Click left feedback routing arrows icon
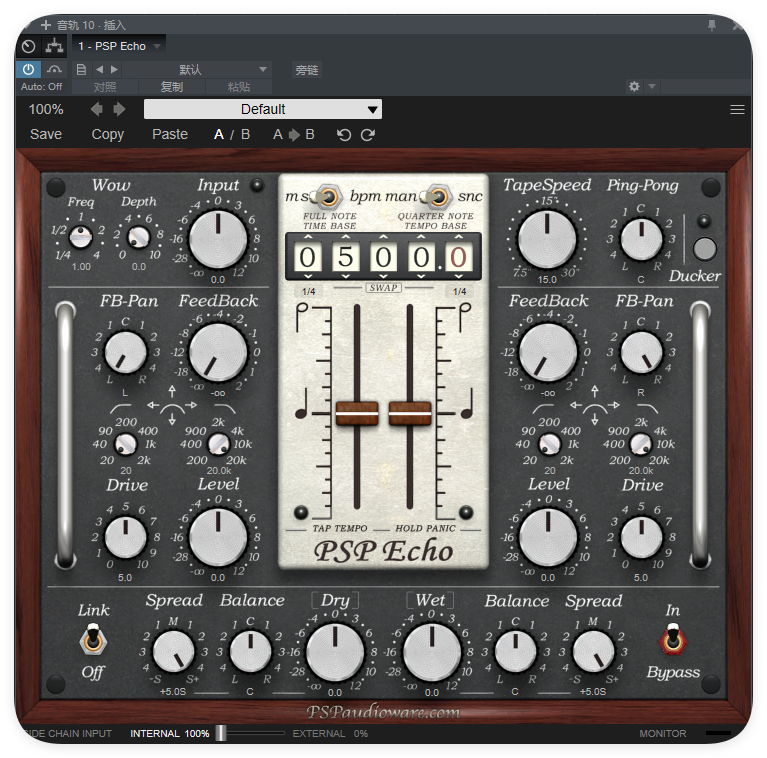Viewport: 767px width, 758px height. tap(172, 405)
